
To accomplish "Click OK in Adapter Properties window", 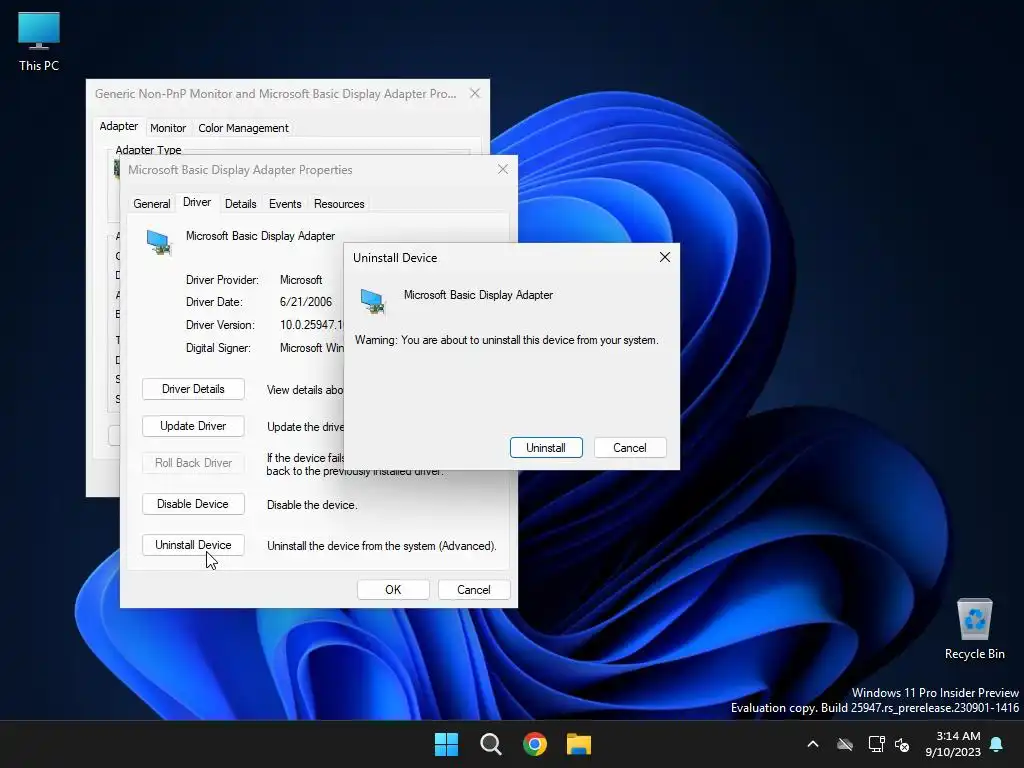I will tap(393, 590).
